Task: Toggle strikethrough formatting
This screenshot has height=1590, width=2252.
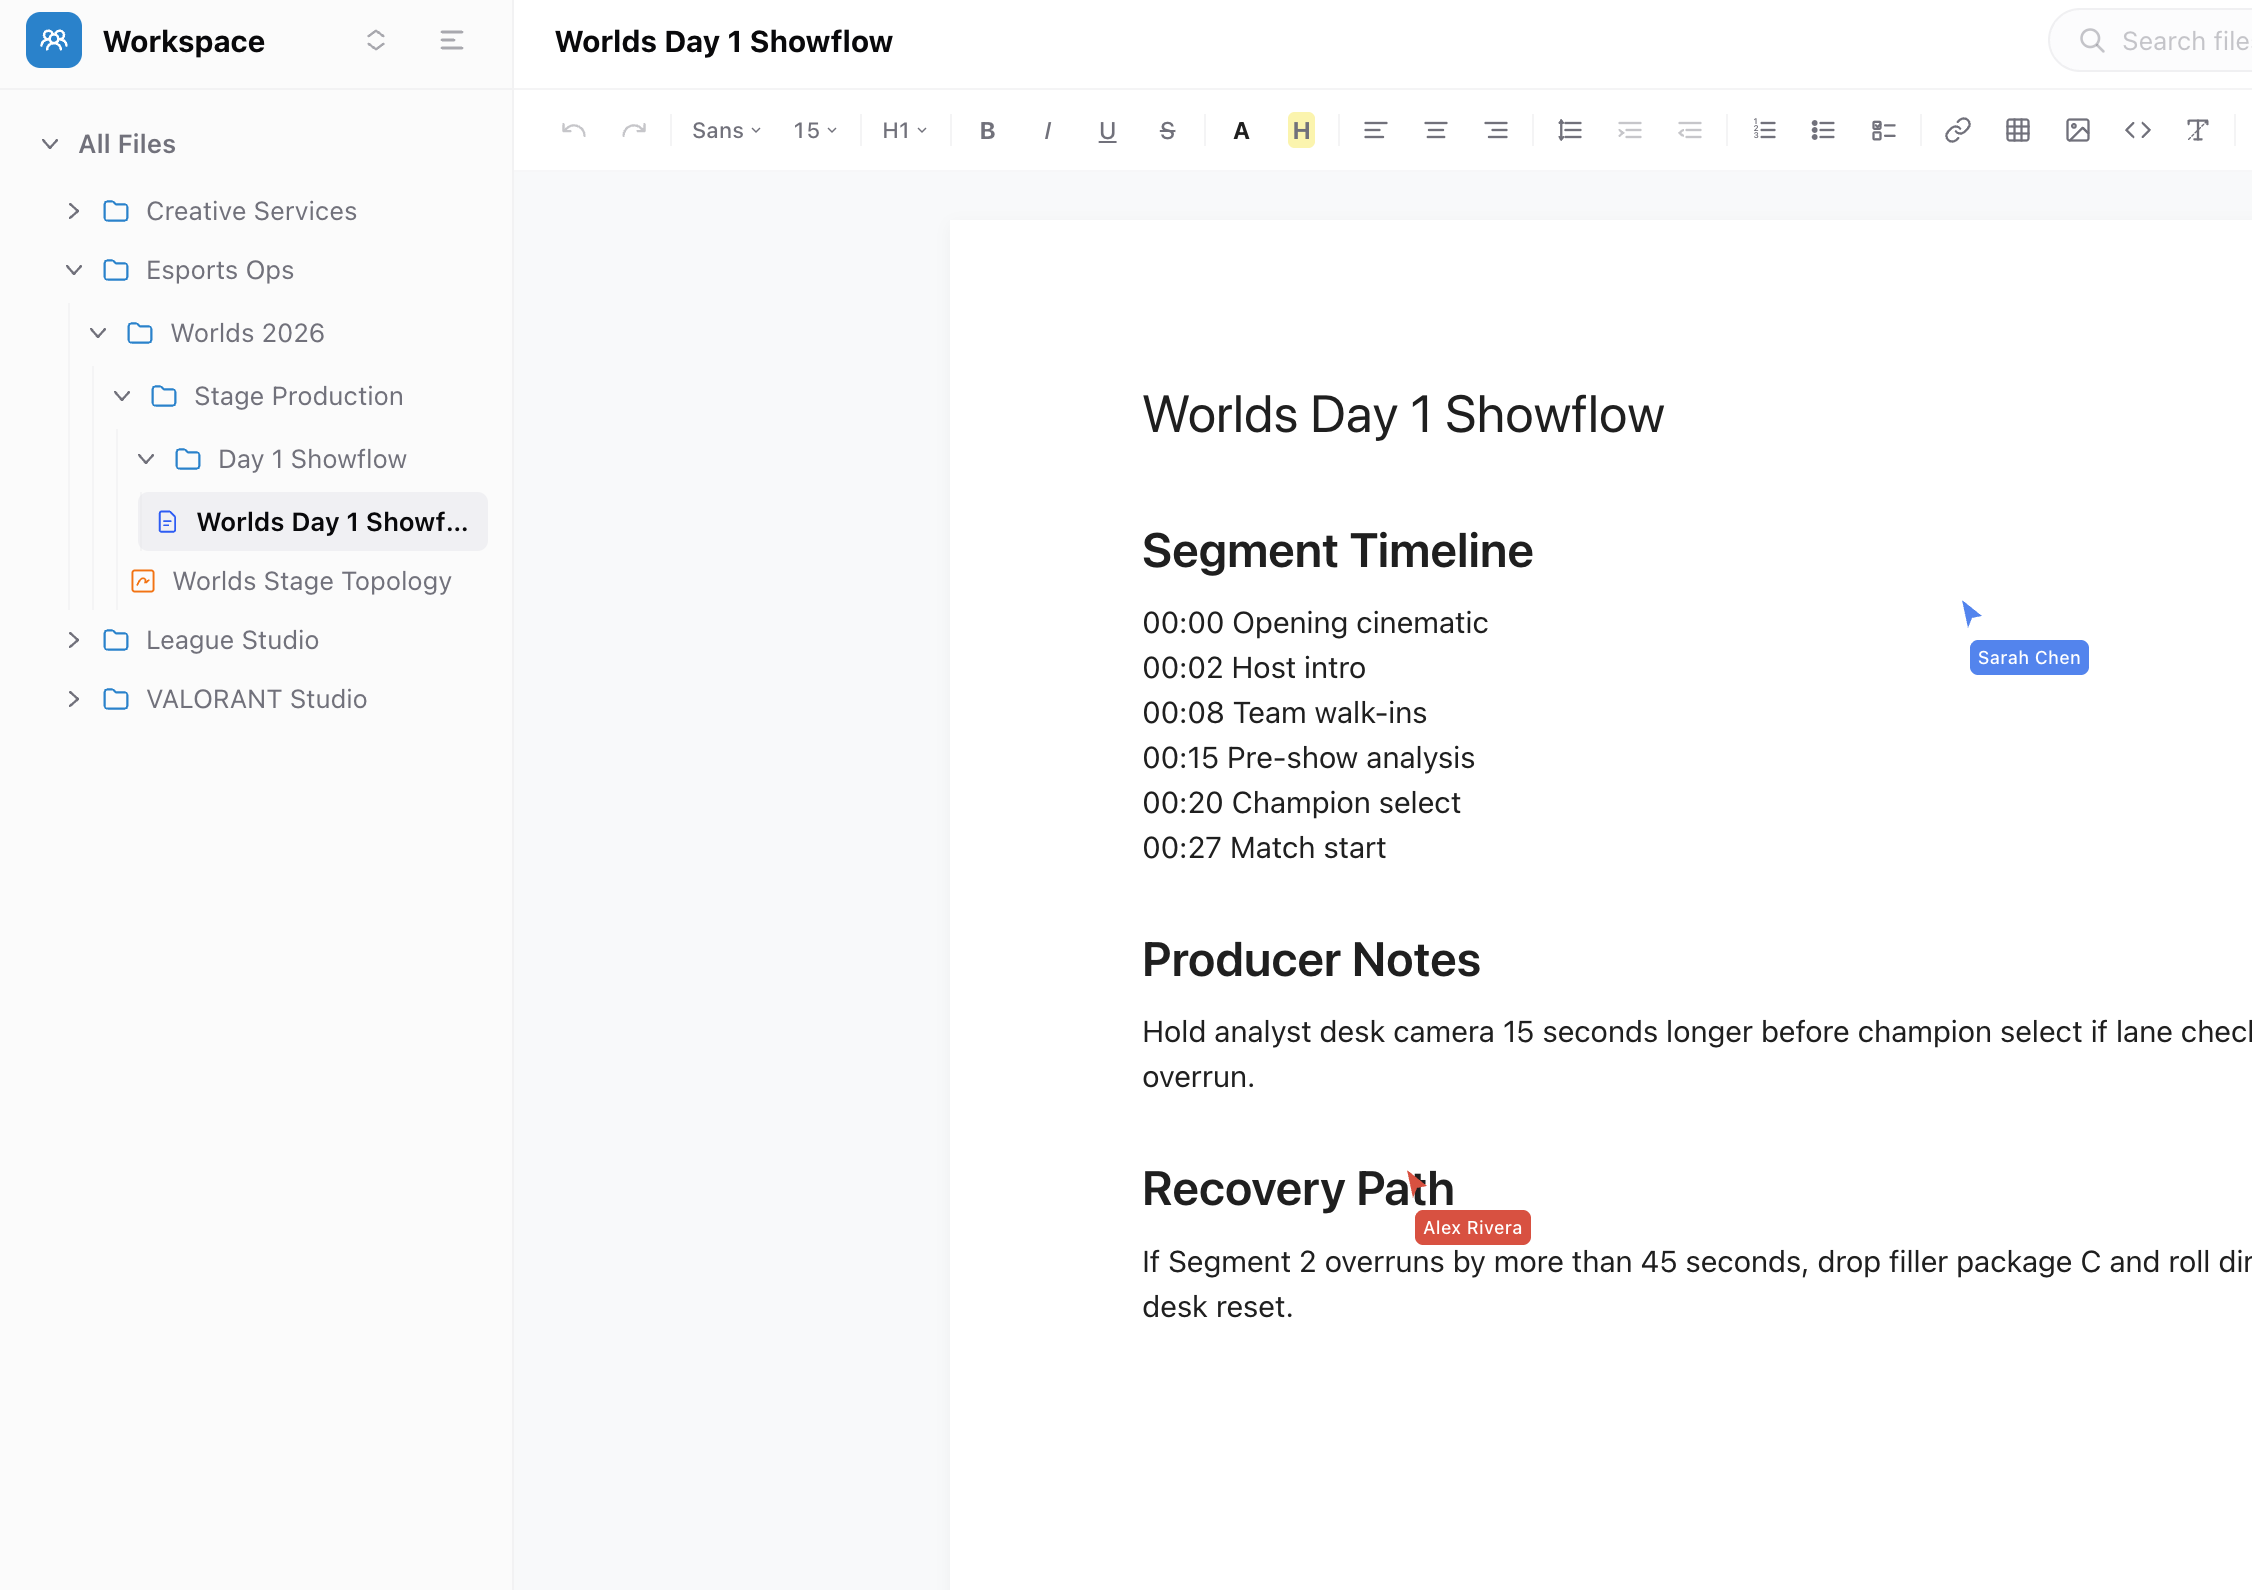Action: pyautogui.click(x=1167, y=130)
